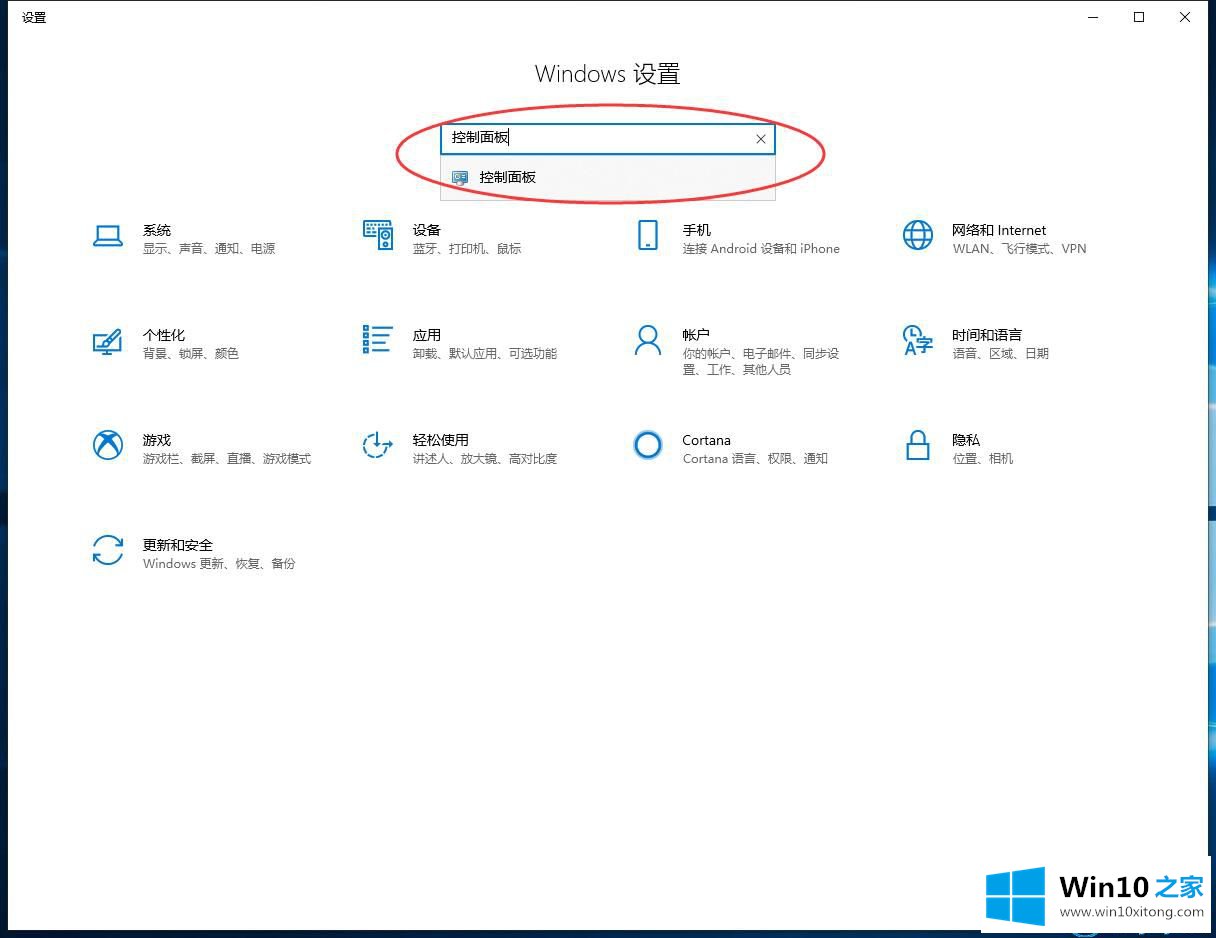Open 更新和安全 settings label
Image resolution: width=1216 pixels, height=938 pixels.
(178, 545)
